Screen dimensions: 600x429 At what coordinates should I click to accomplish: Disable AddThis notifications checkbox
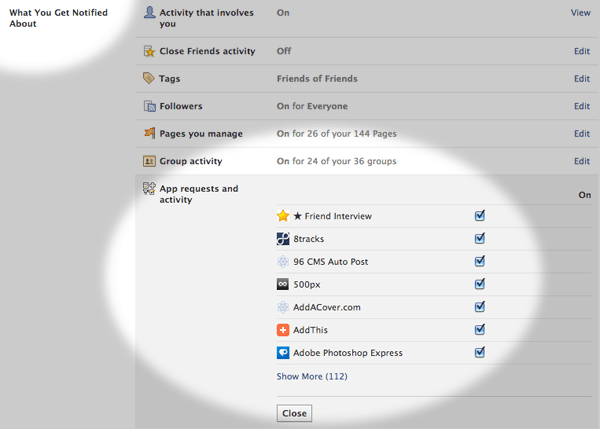(479, 329)
